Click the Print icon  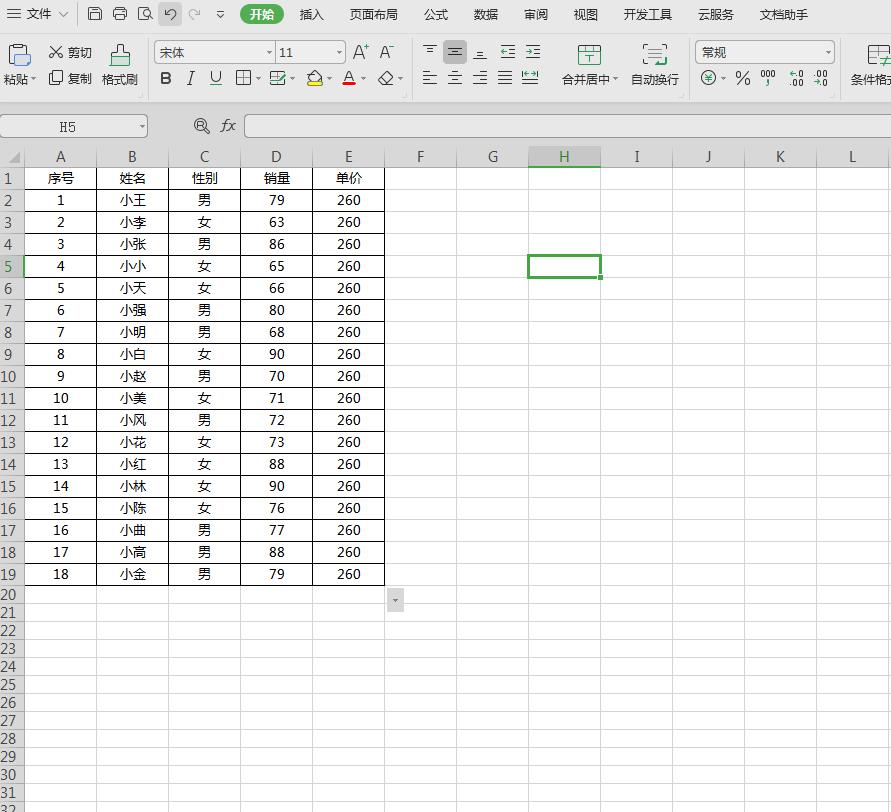119,14
